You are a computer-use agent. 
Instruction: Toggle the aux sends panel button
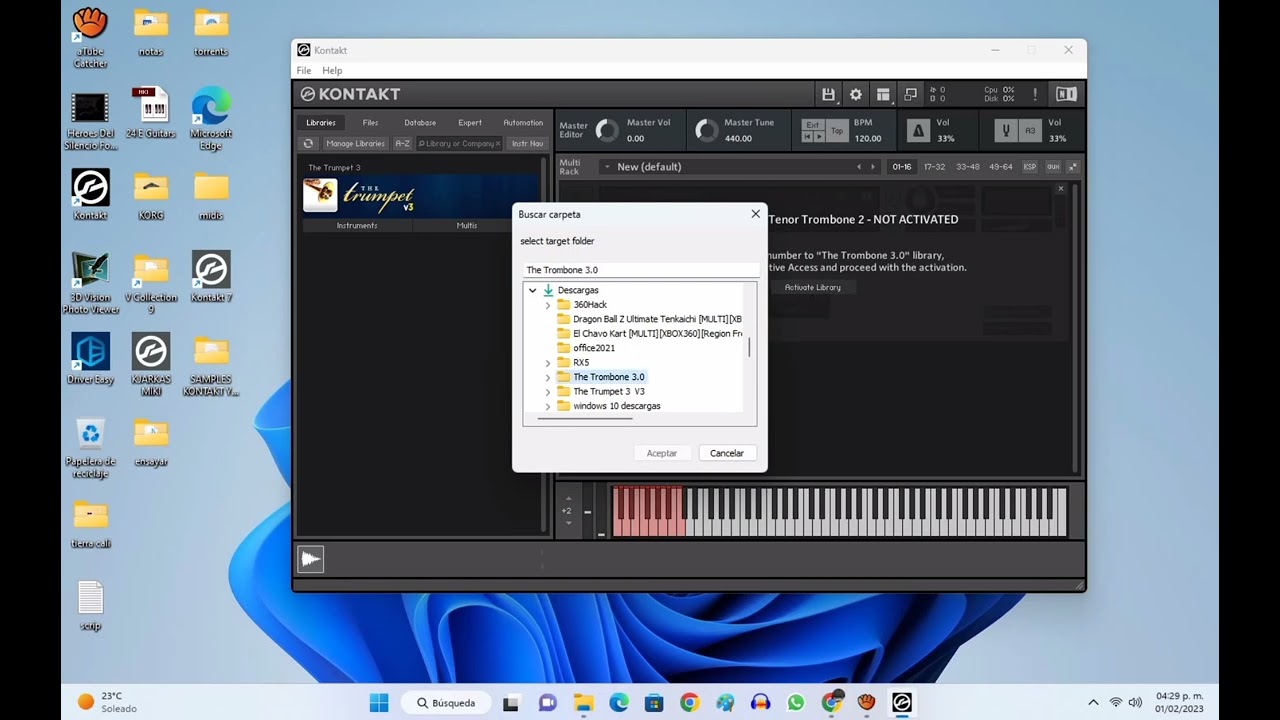coord(1053,167)
